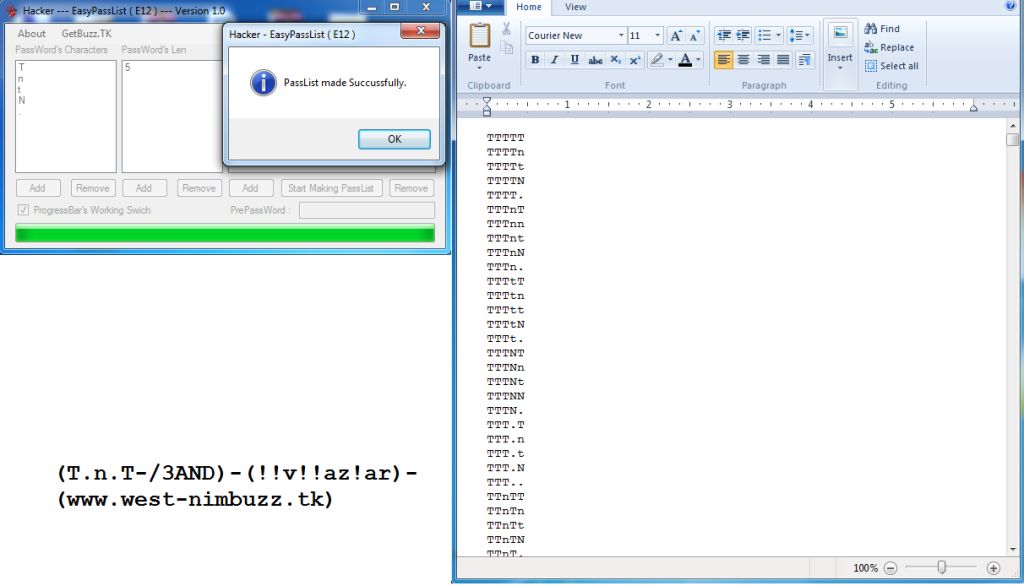Click the Paste clipboard icon
The width and height of the screenshot is (1024, 586).
(x=479, y=35)
